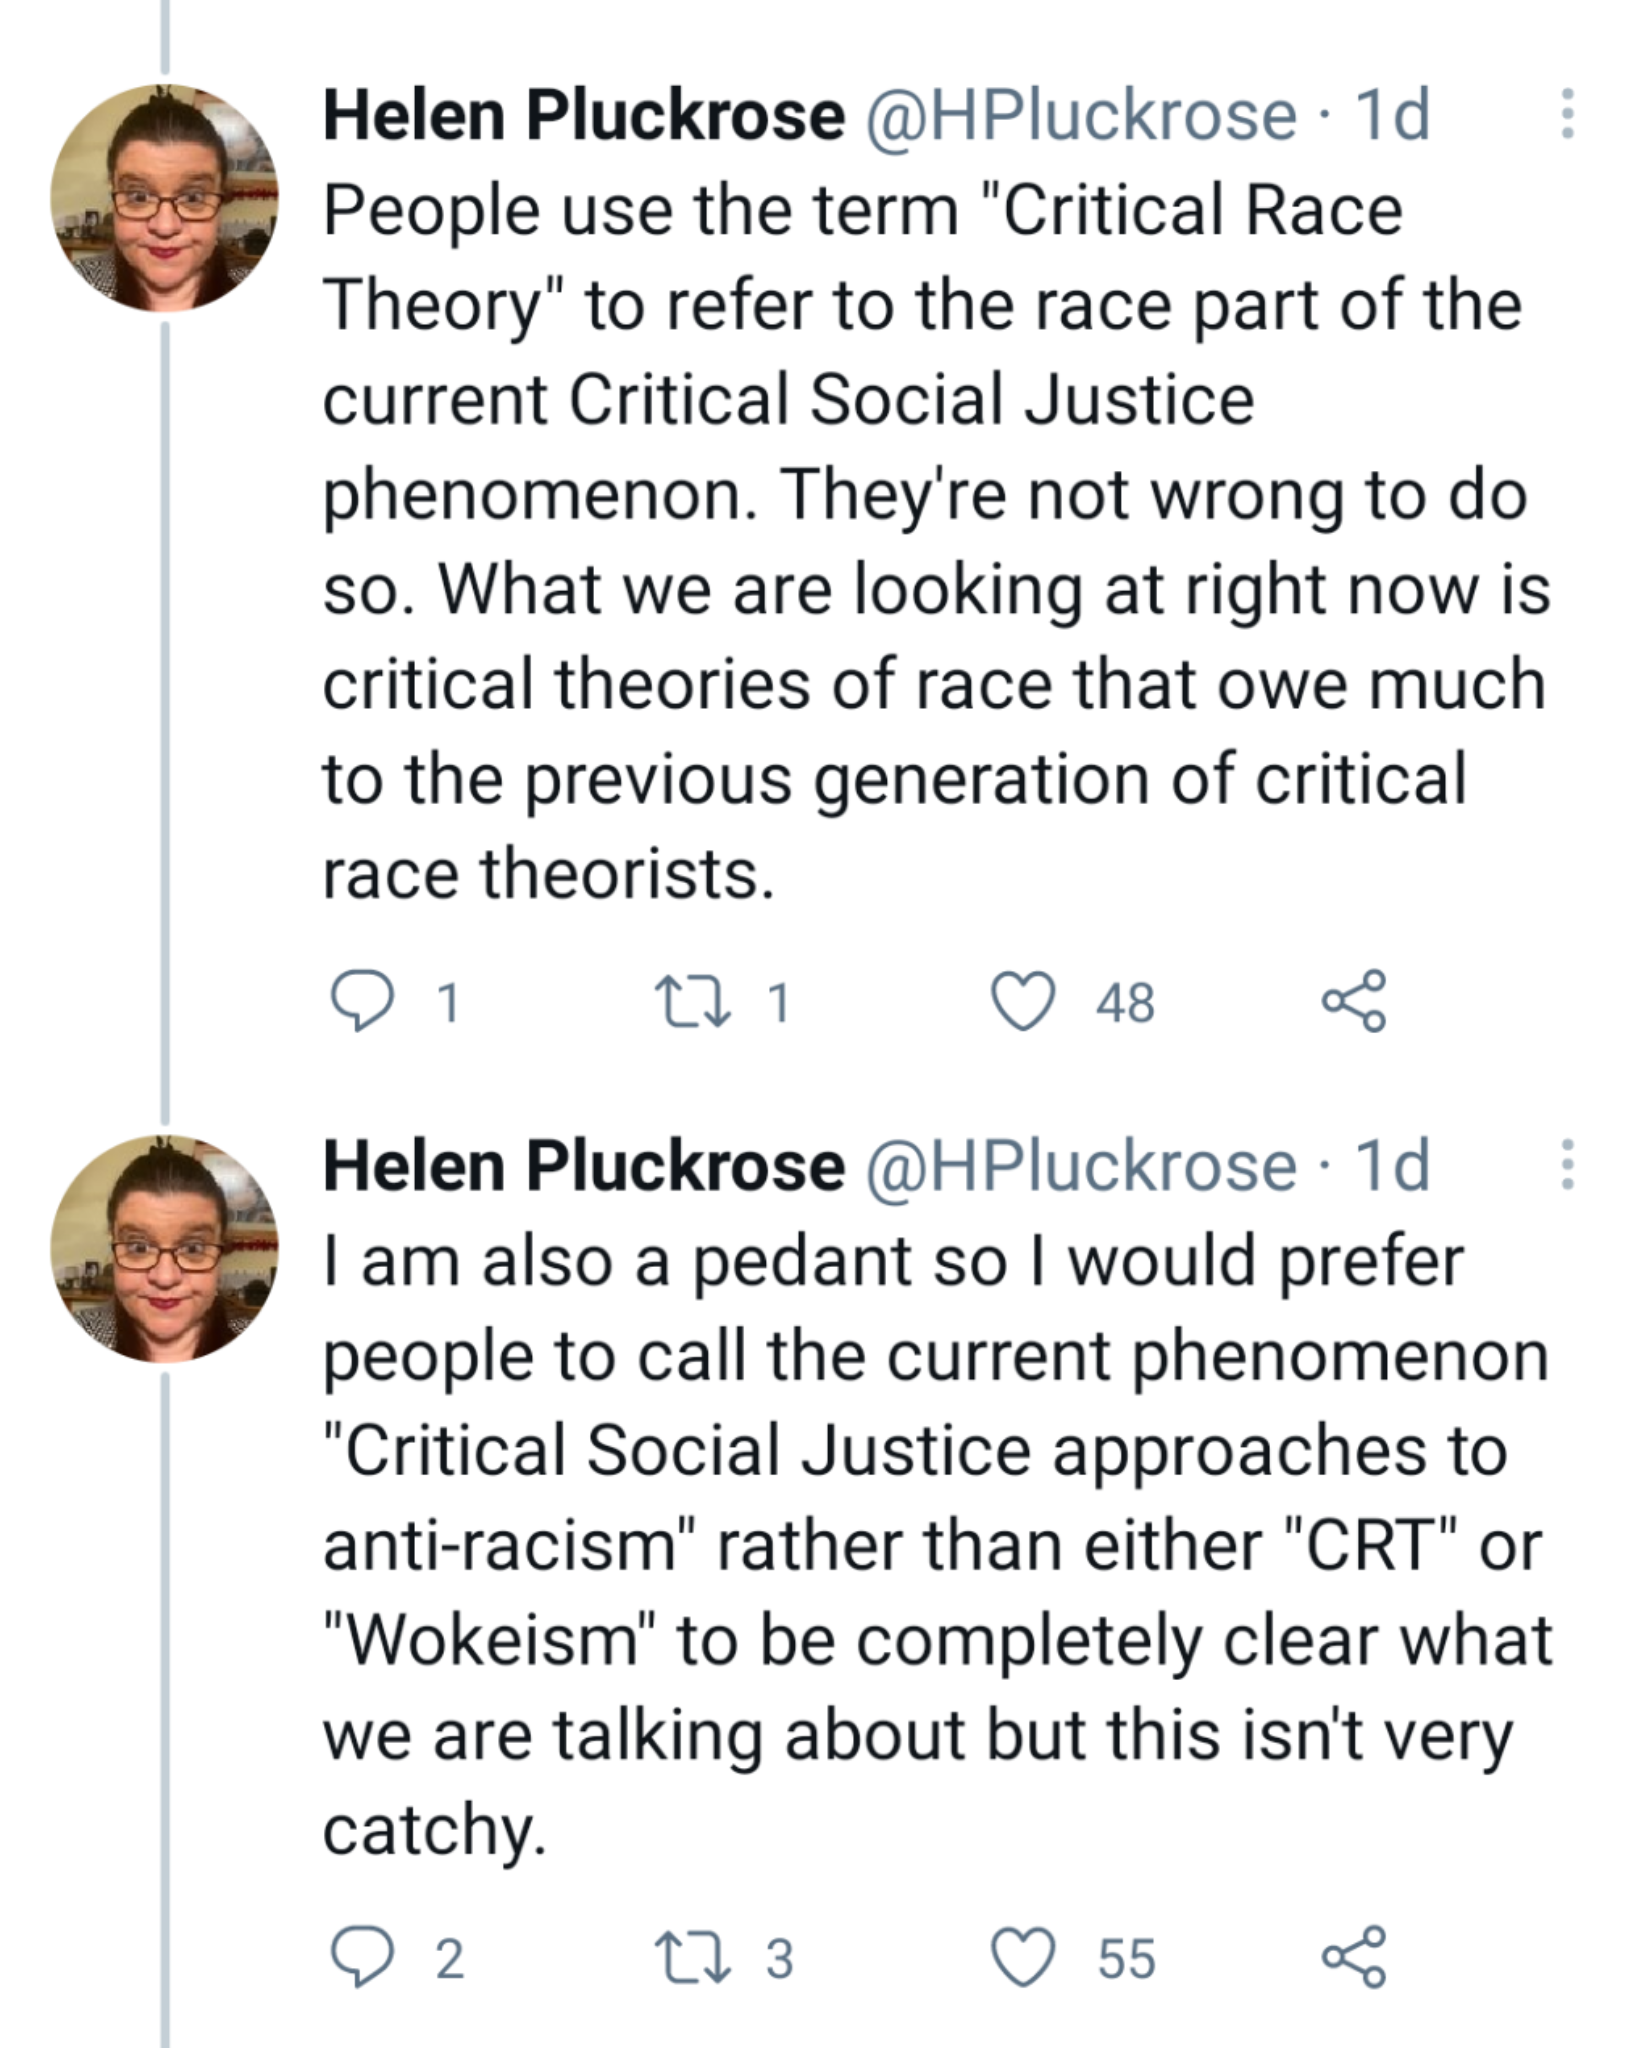Reply to the "Critical Race Theory" tweet
This screenshot has height=2048, width=1652.
coord(362,1001)
